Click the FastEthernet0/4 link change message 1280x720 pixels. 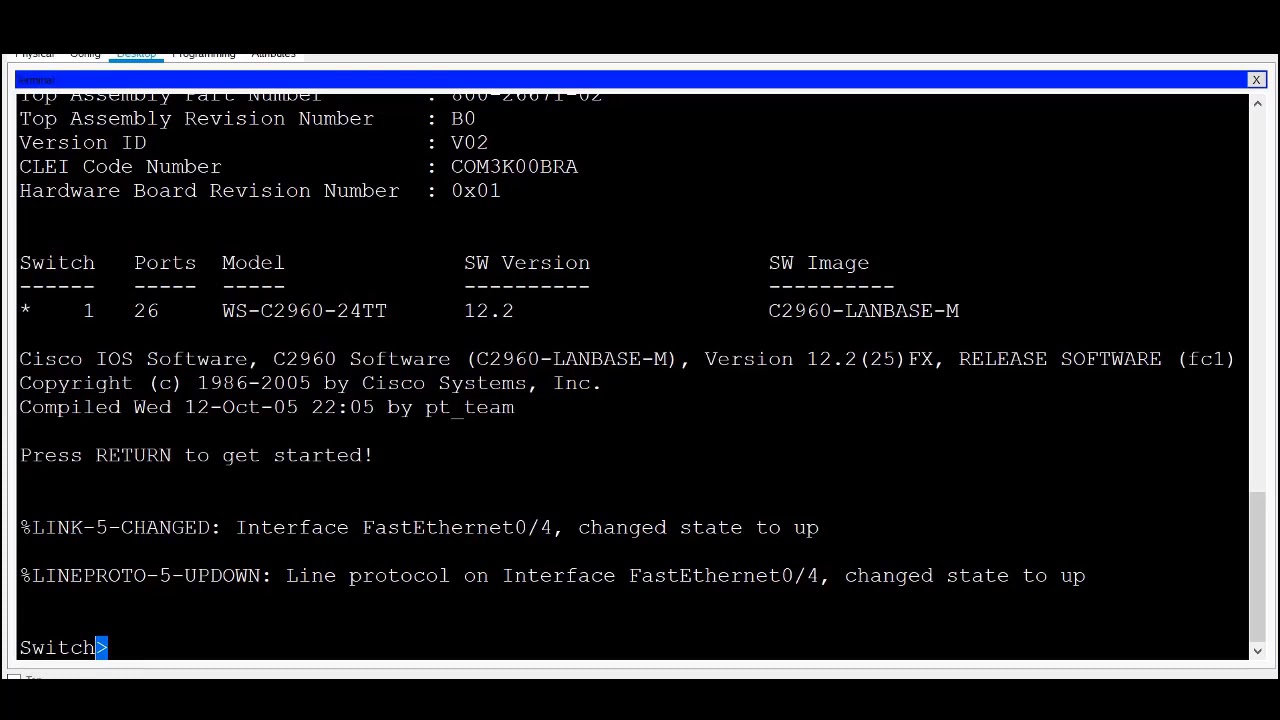[419, 527]
